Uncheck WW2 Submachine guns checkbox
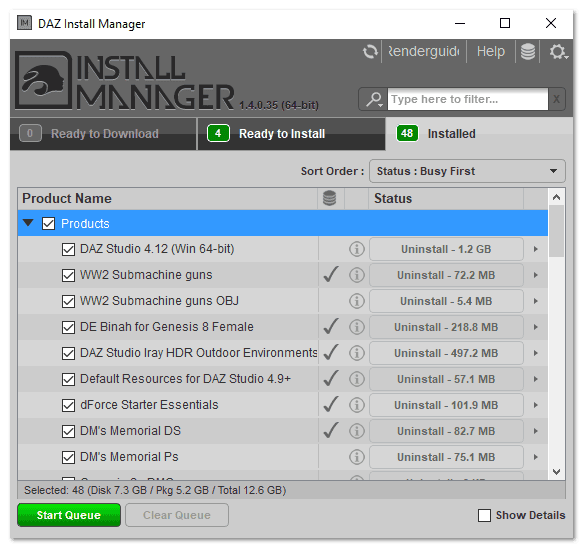Screen dimensions: 582x548 [68, 275]
